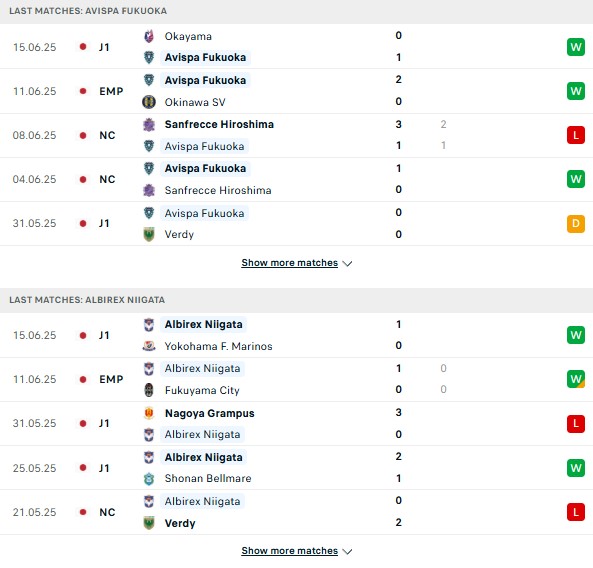
Task: Click the orange D draw badge
Action: 576,223
